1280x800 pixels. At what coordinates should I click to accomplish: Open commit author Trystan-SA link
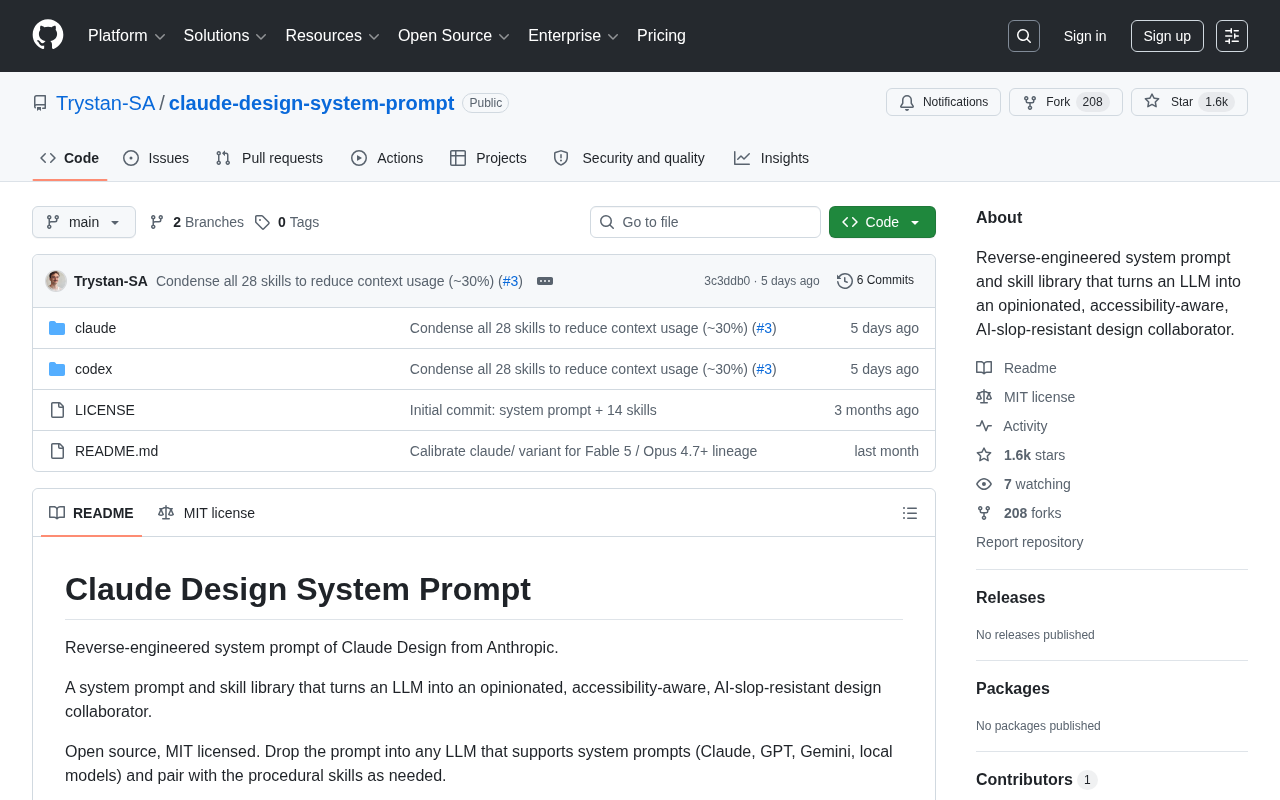point(111,281)
